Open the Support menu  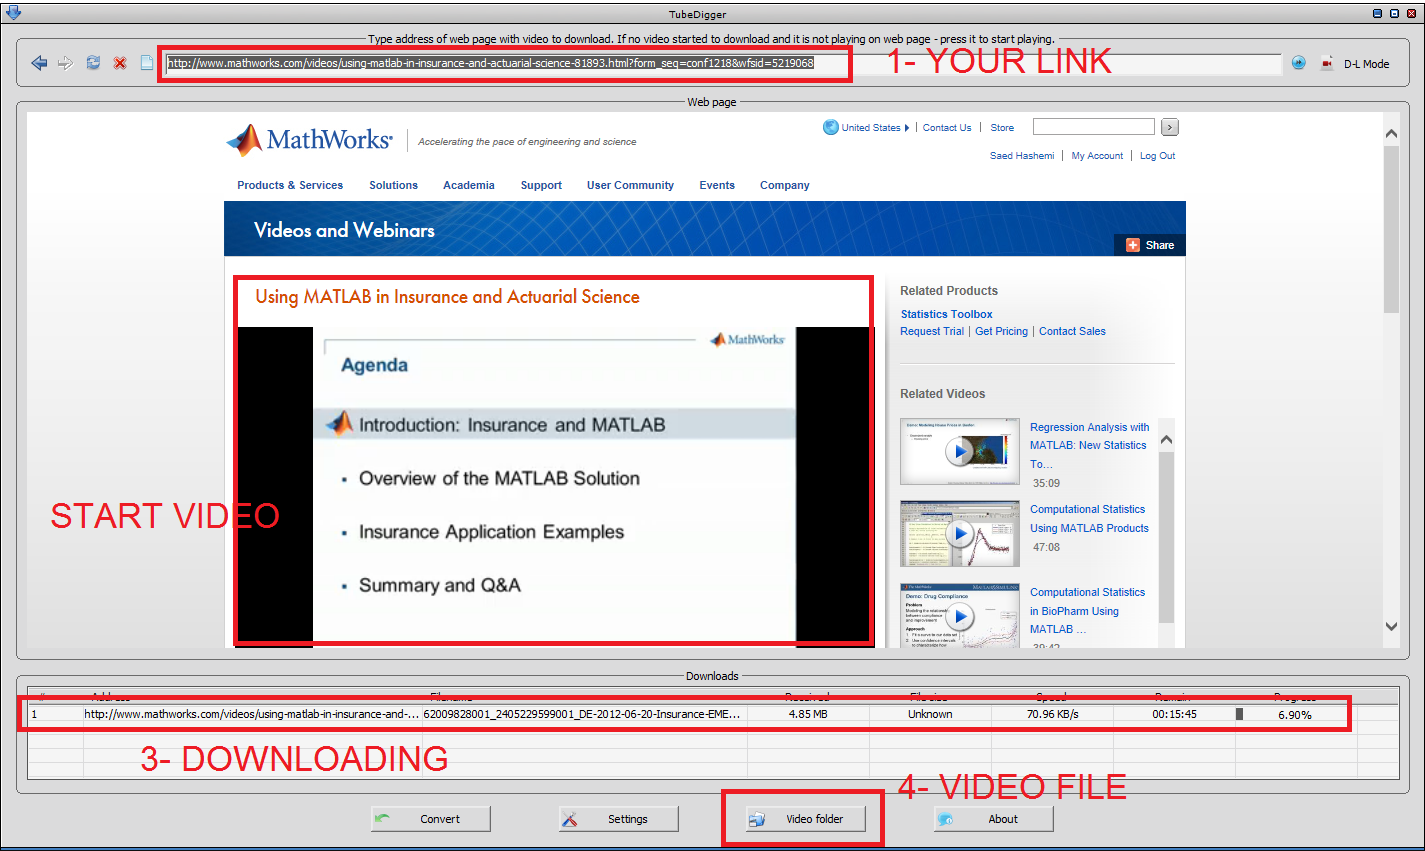541,185
